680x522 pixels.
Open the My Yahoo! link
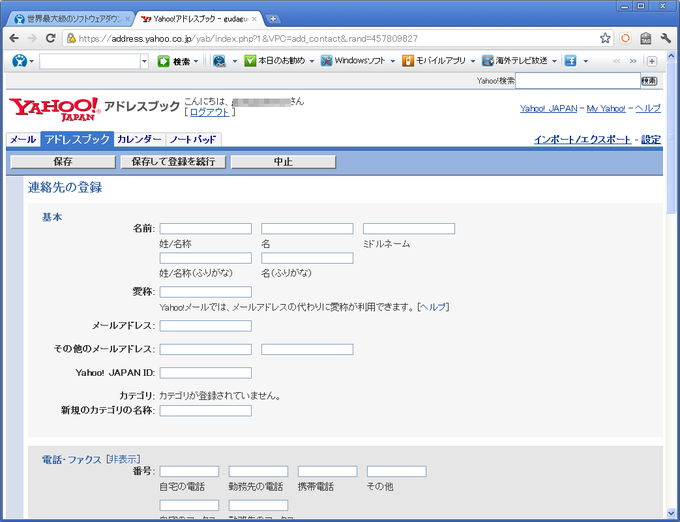click(606, 108)
